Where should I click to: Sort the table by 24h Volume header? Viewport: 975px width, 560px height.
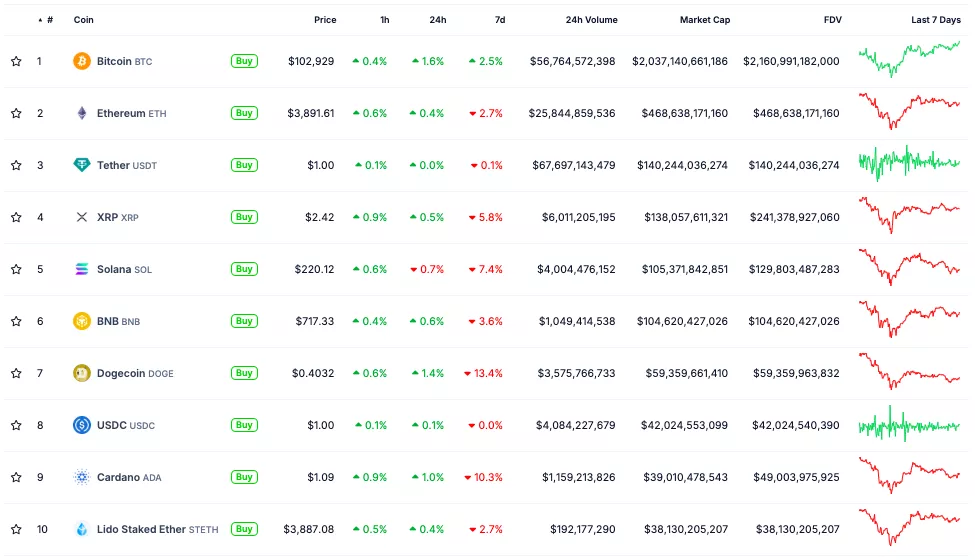591,20
